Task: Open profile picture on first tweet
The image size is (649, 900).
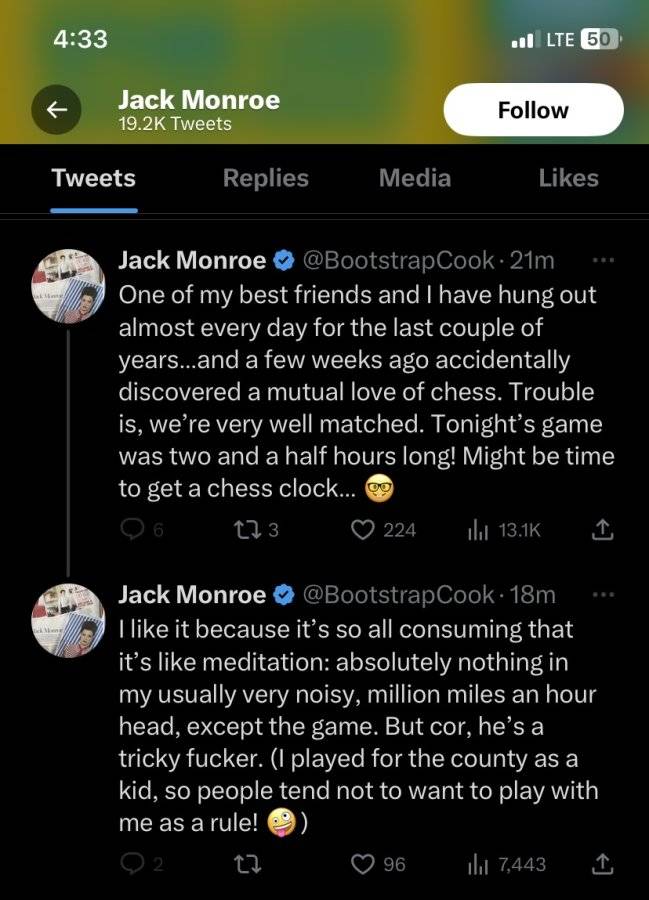Action: (68, 286)
